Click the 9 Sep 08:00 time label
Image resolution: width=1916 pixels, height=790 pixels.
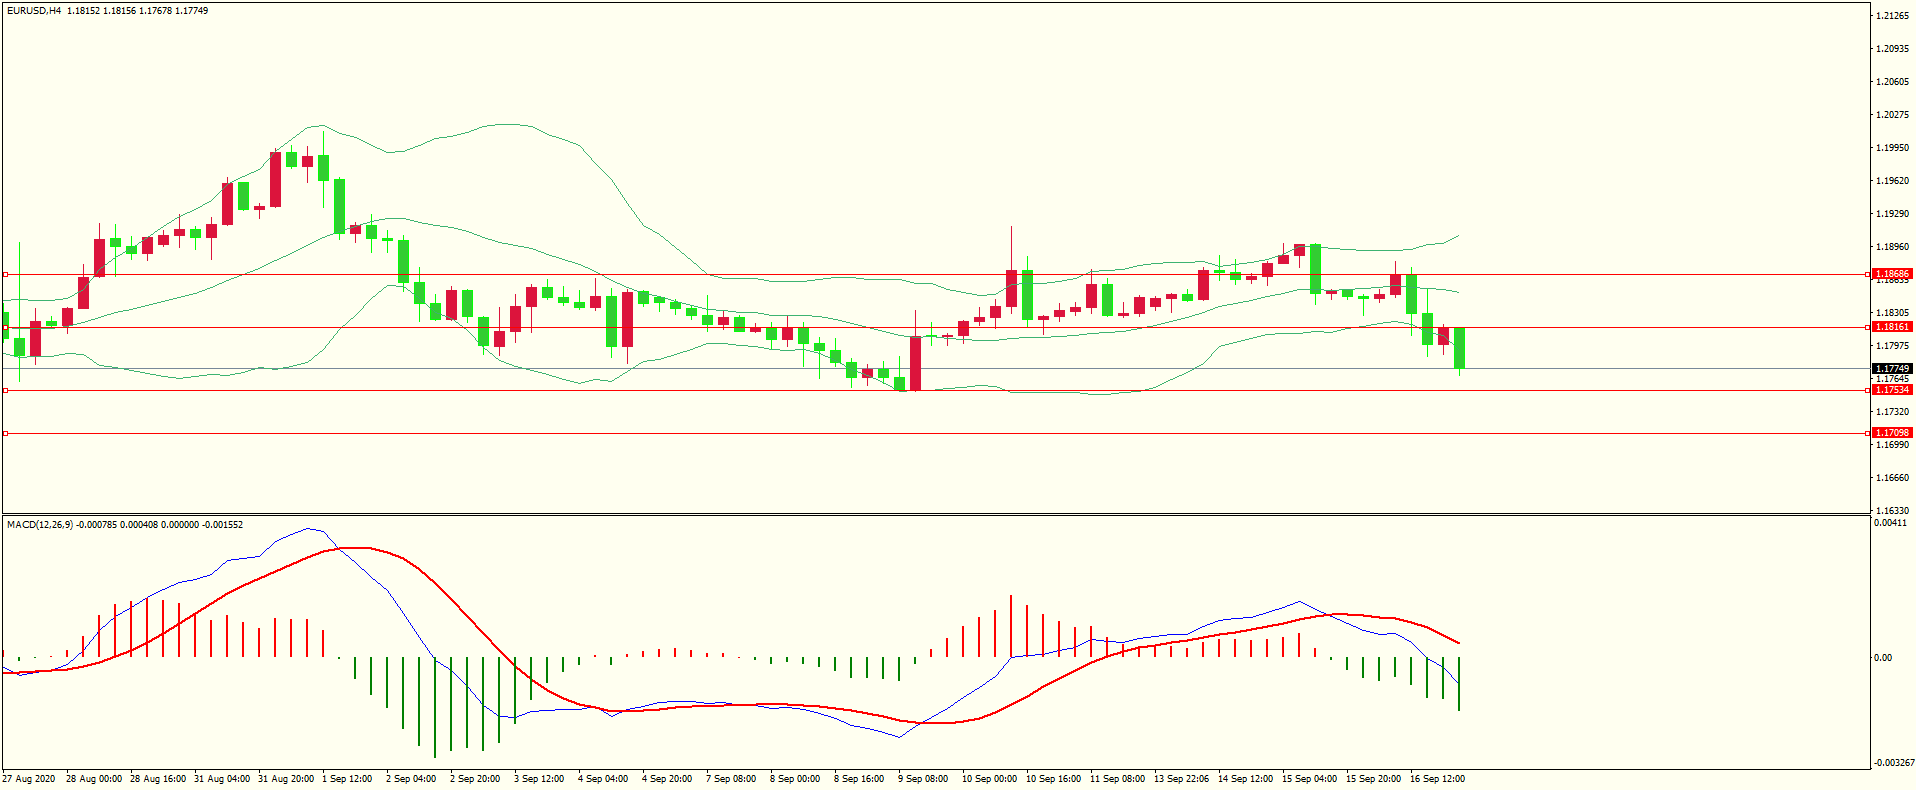[x=923, y=779]
